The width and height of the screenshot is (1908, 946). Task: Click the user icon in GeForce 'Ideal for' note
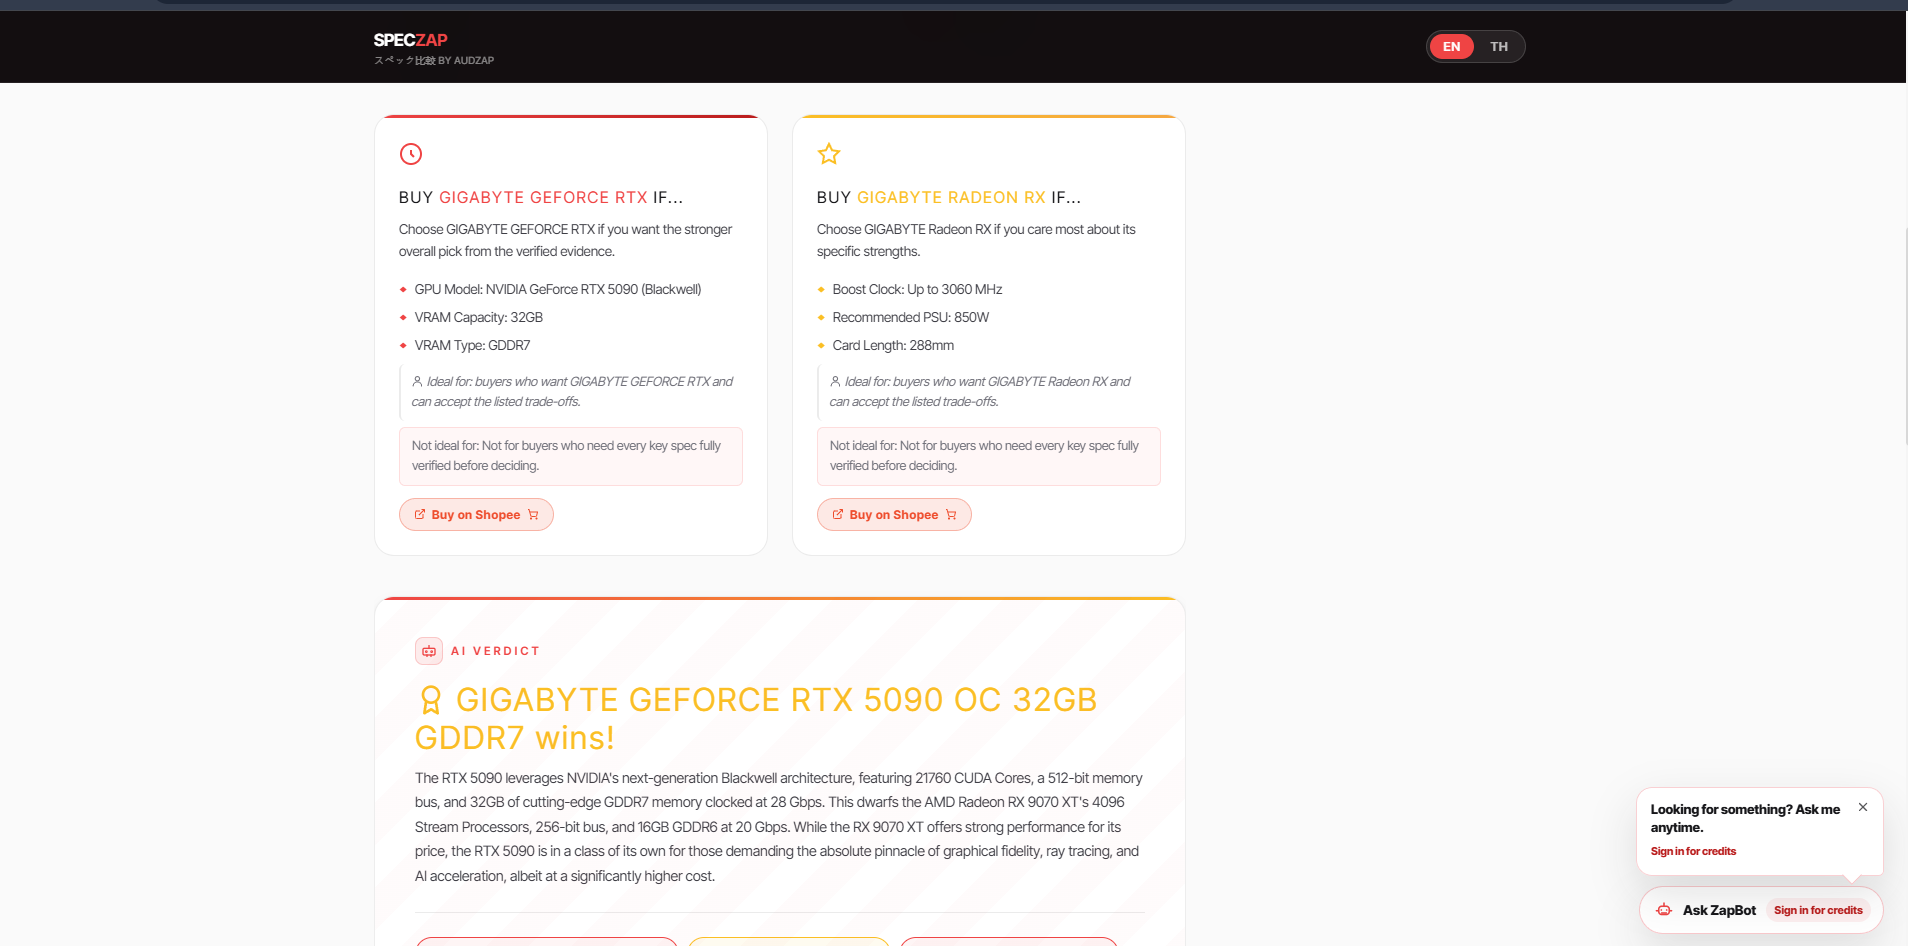tap(417, 381)
